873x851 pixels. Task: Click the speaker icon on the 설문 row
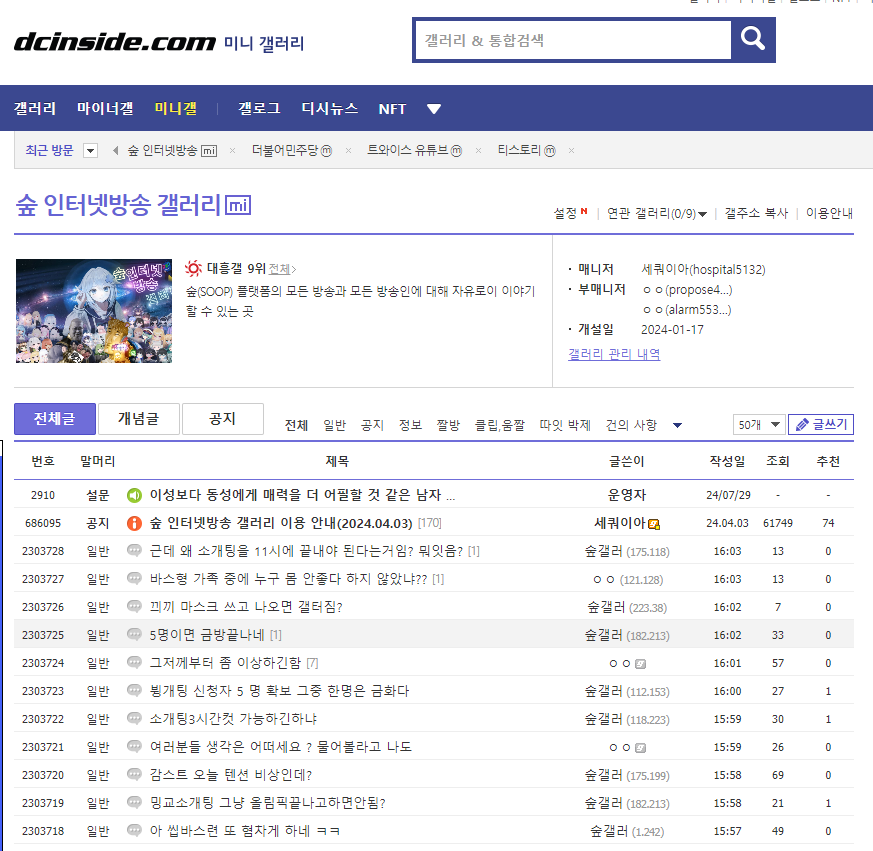(135, 494)
